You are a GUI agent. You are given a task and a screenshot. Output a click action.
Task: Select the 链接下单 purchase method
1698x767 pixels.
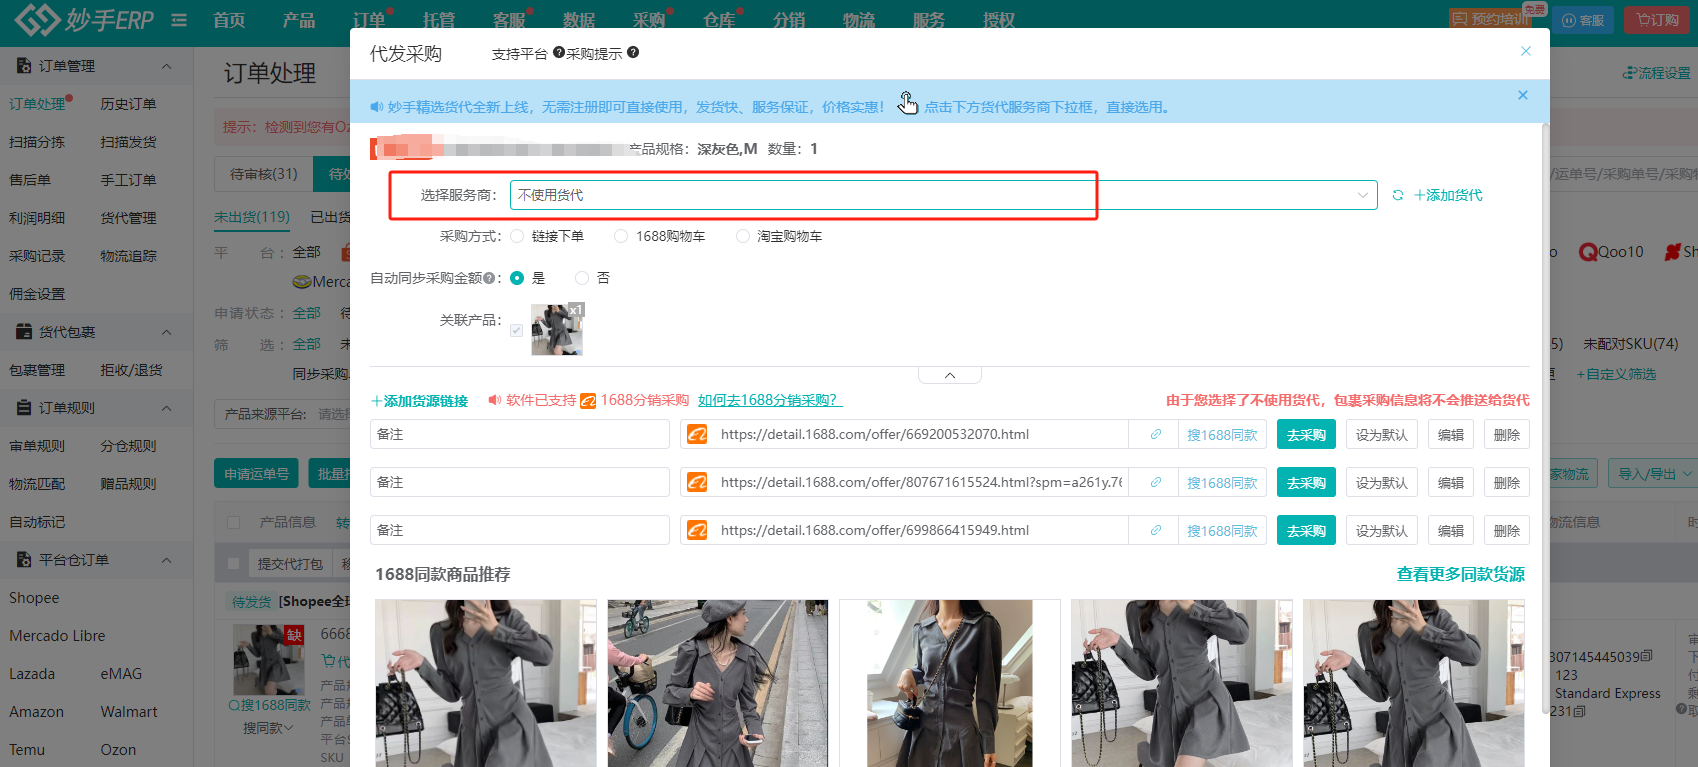(x=517, y=236)
